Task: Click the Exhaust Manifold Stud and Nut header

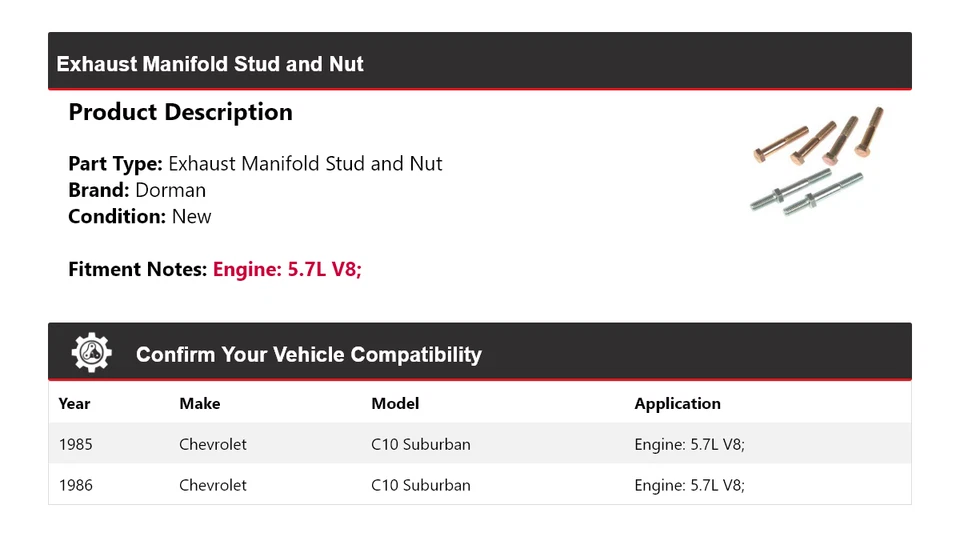Action: point(210,64)
